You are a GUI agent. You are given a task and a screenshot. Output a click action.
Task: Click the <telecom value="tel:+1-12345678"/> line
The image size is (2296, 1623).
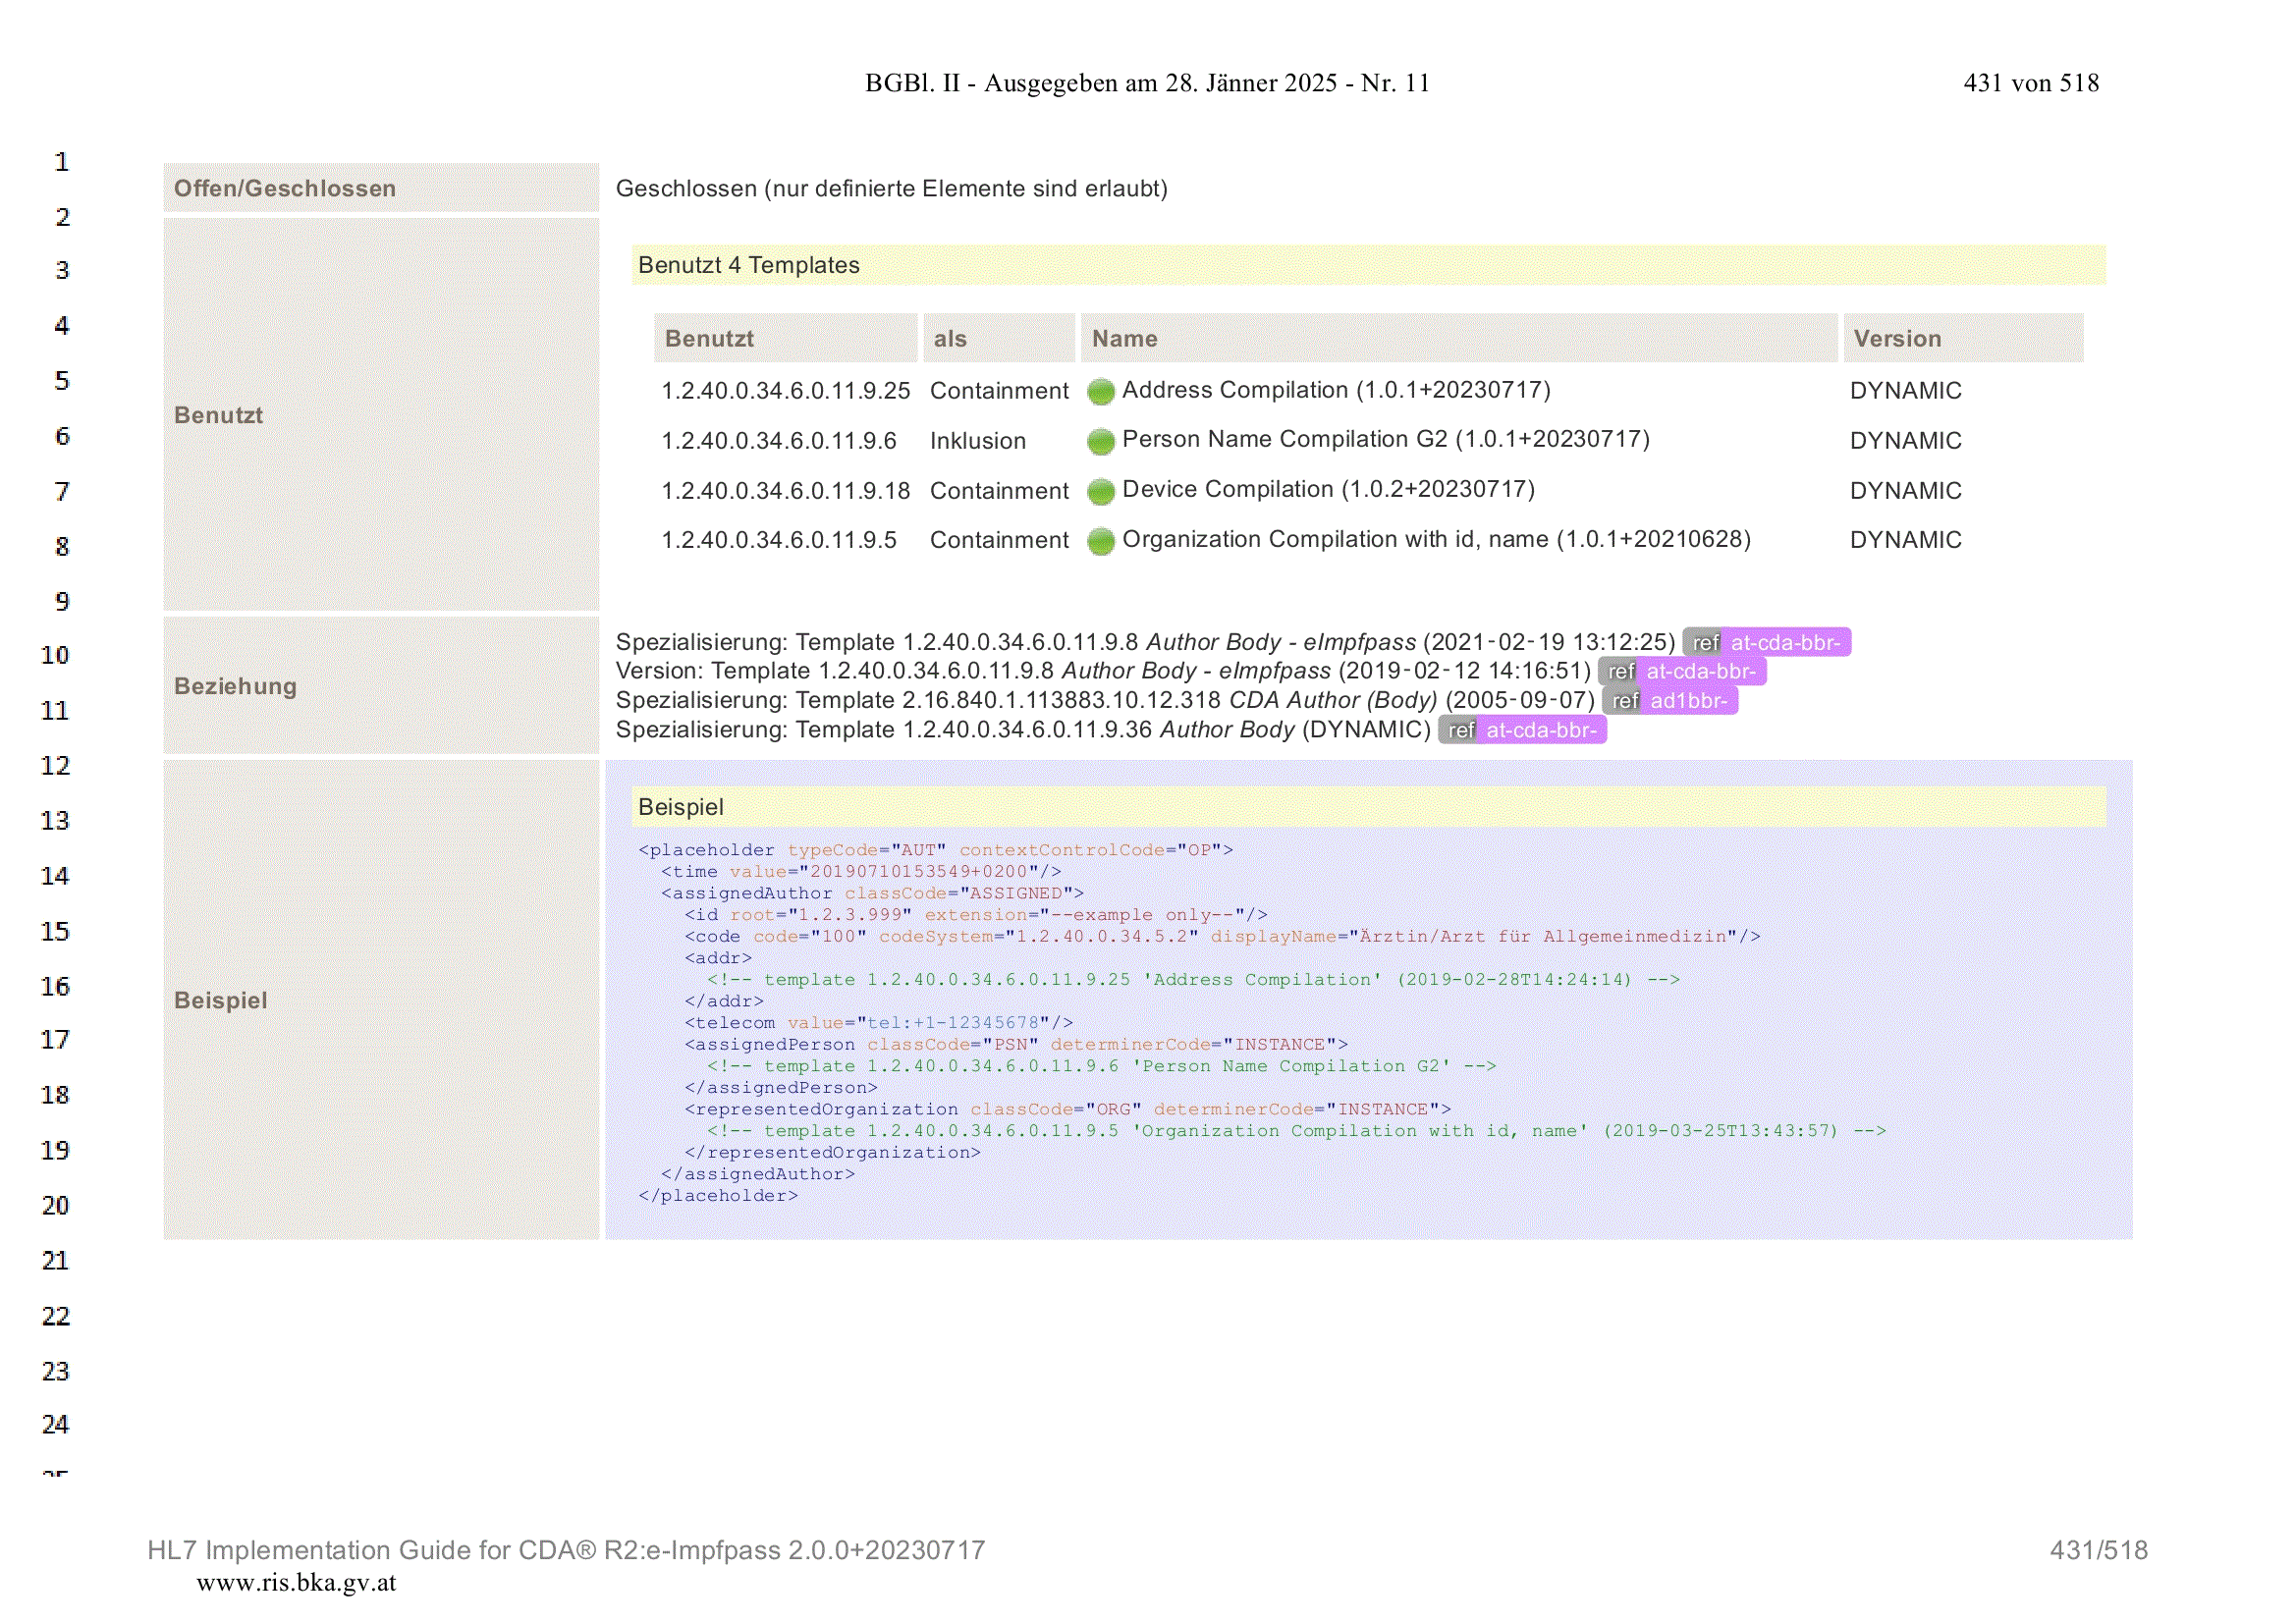tap(878, 1023)
